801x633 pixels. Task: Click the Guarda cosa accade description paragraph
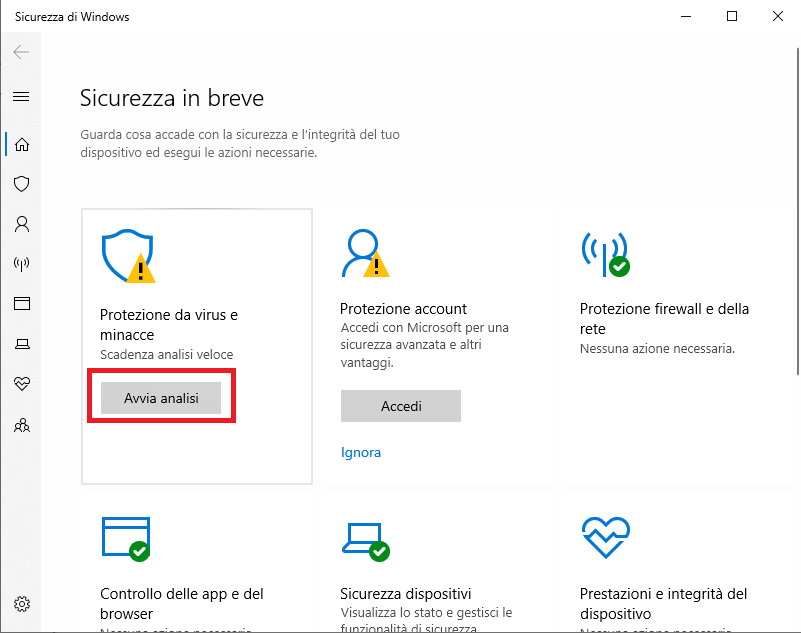[240, 144]
